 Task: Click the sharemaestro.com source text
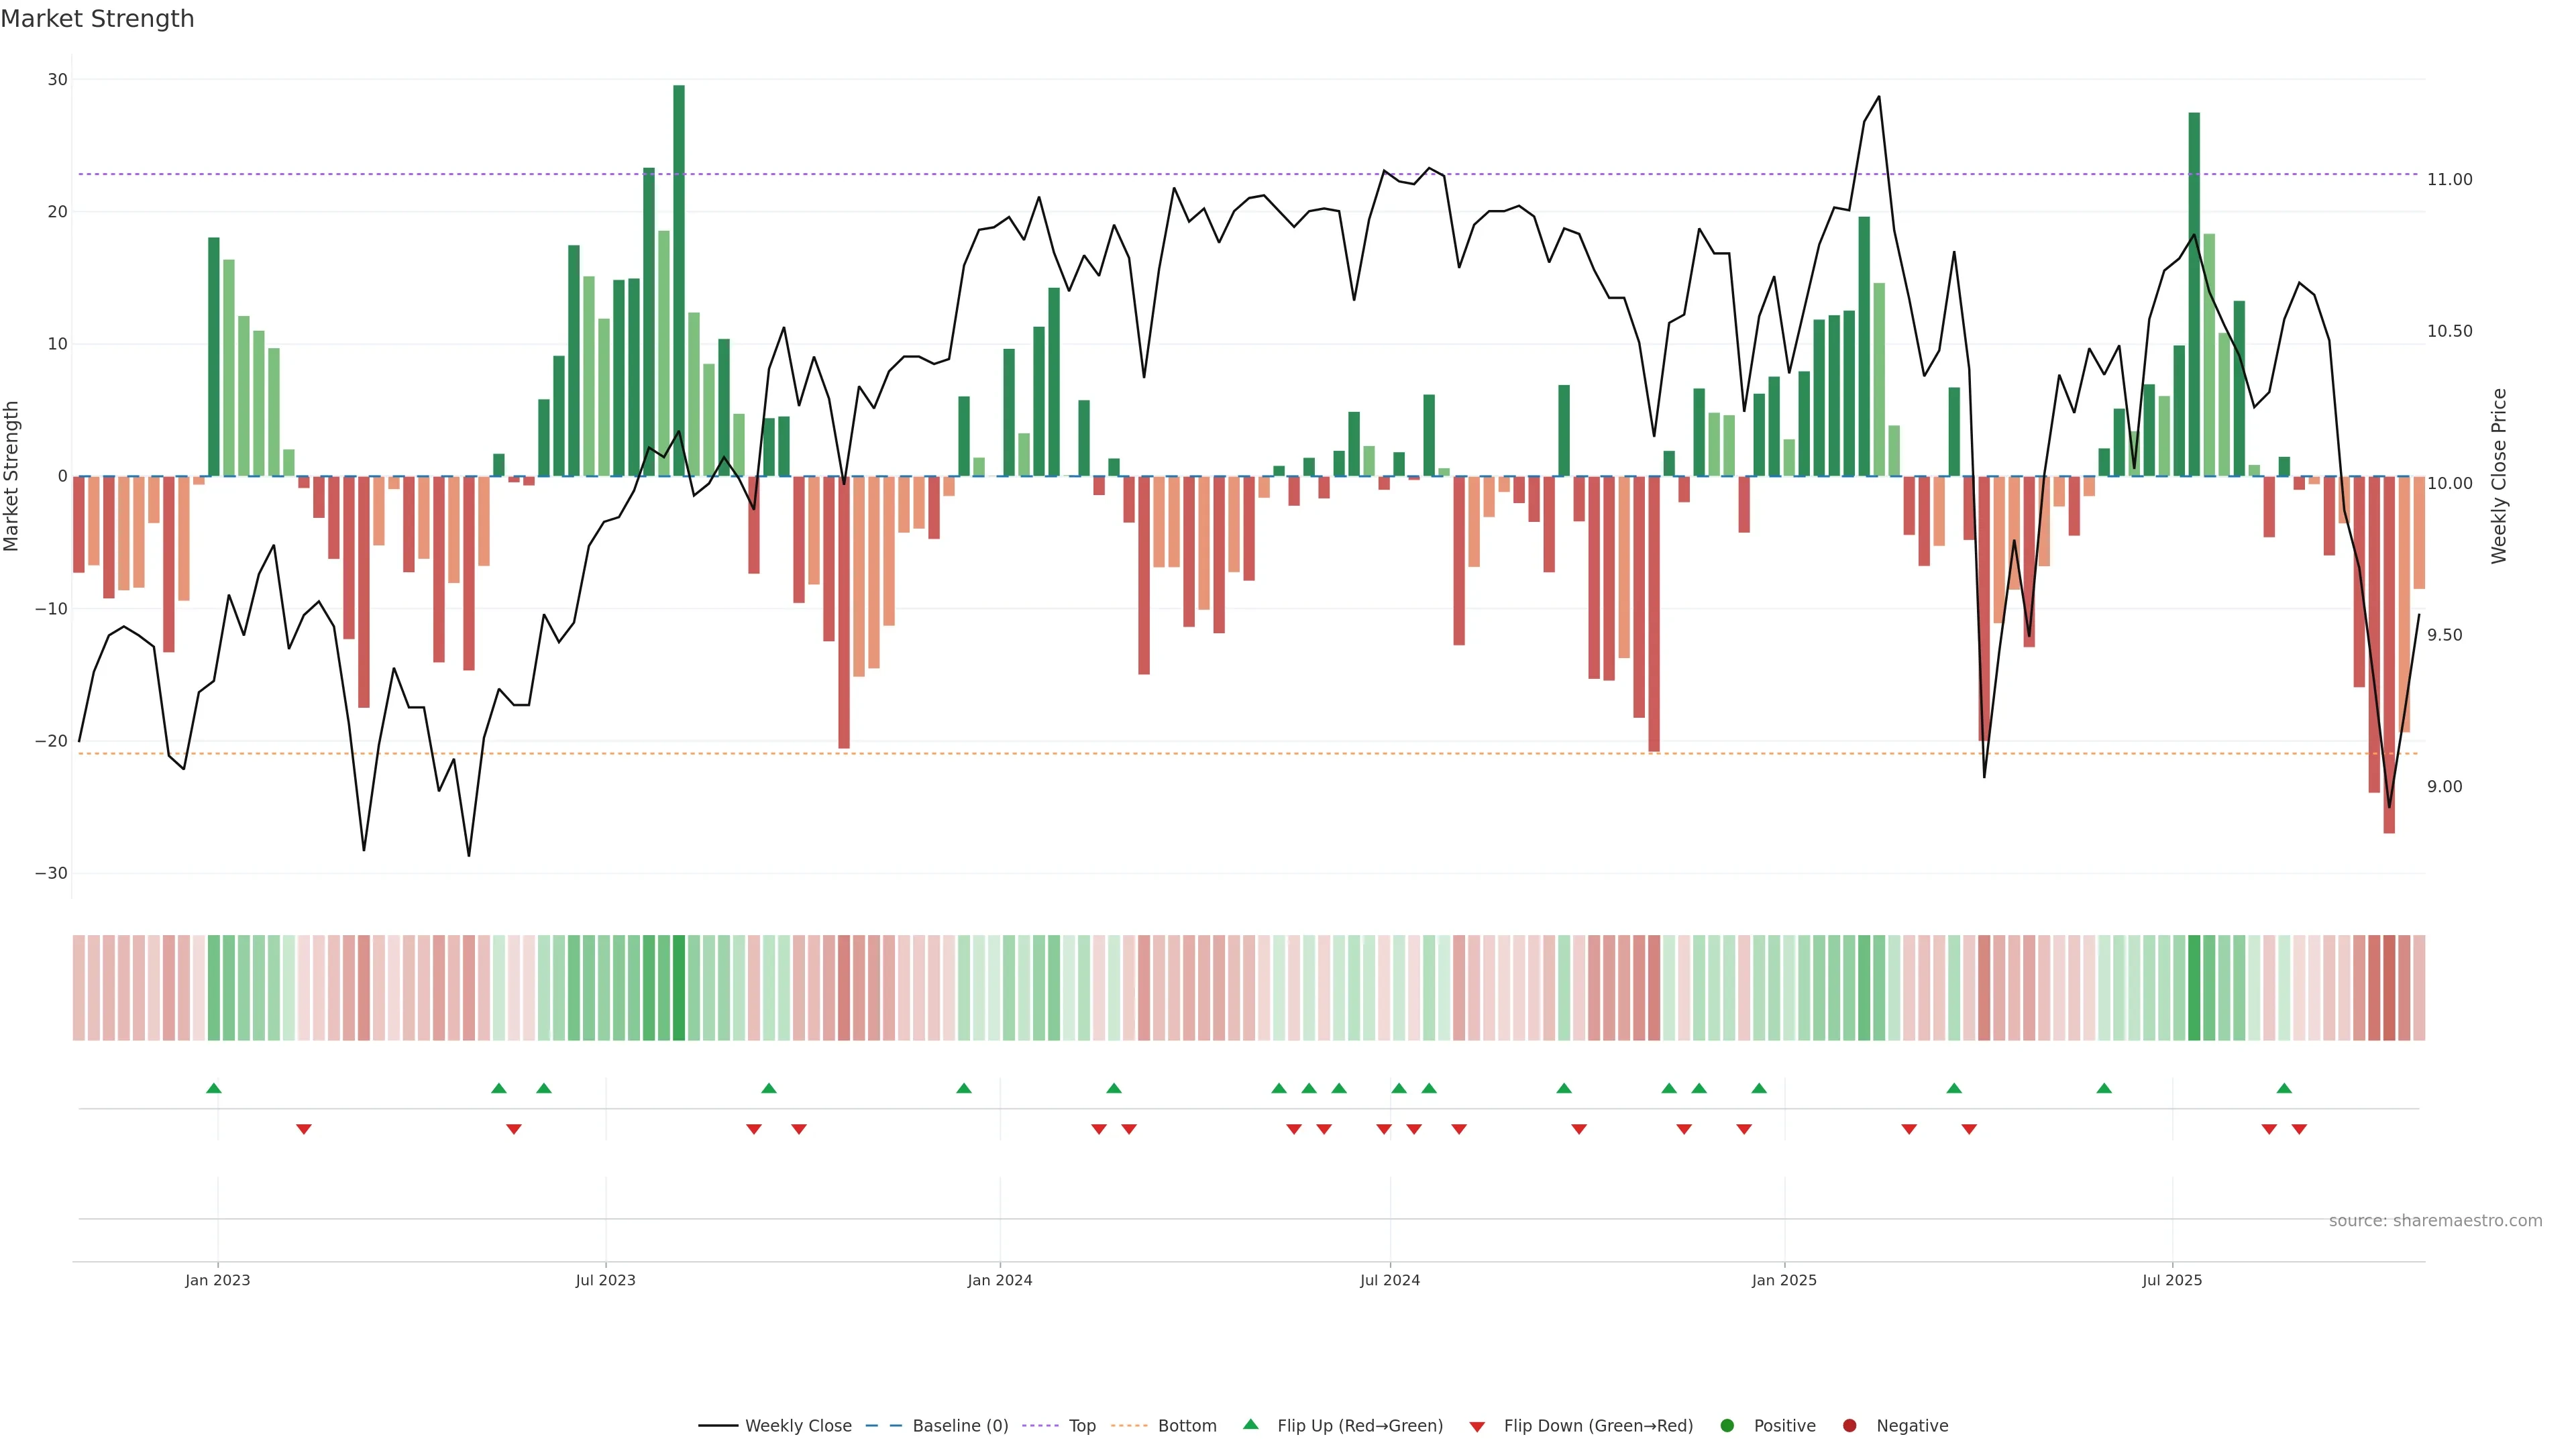tap(2435, 1221)
